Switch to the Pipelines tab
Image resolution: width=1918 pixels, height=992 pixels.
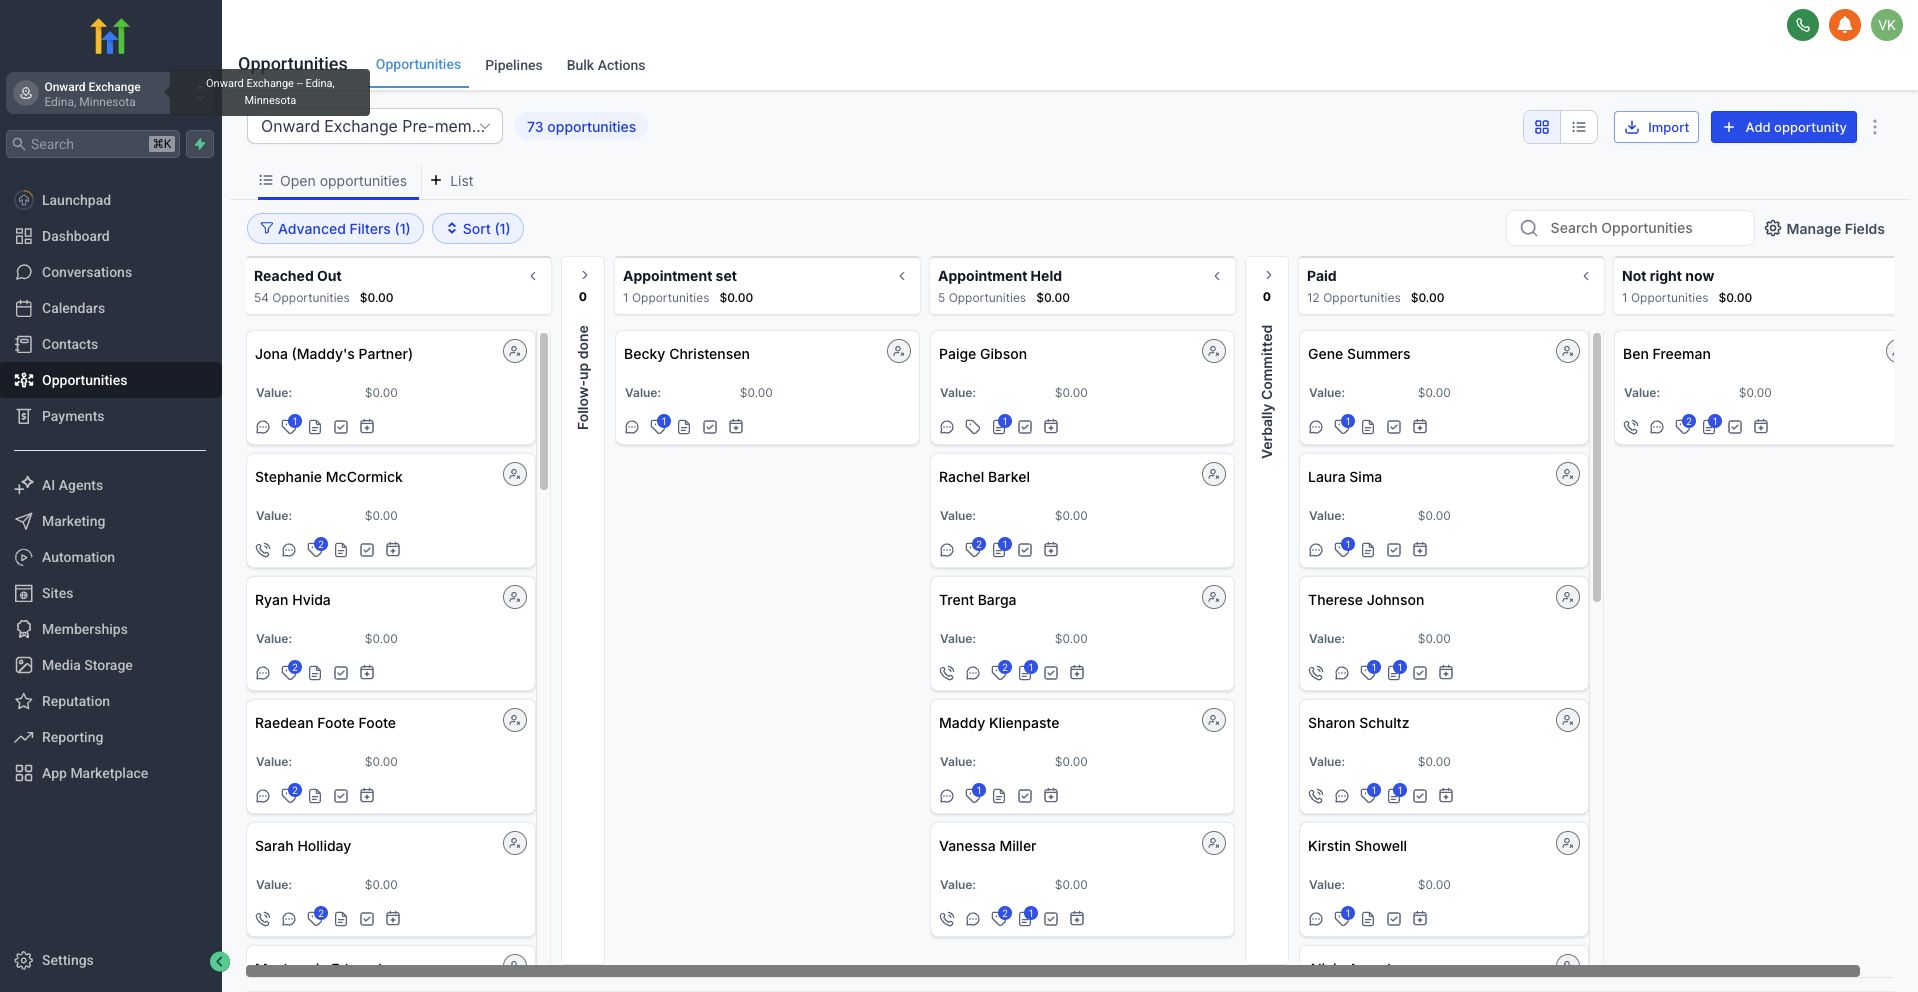click(x=514, y=65)
